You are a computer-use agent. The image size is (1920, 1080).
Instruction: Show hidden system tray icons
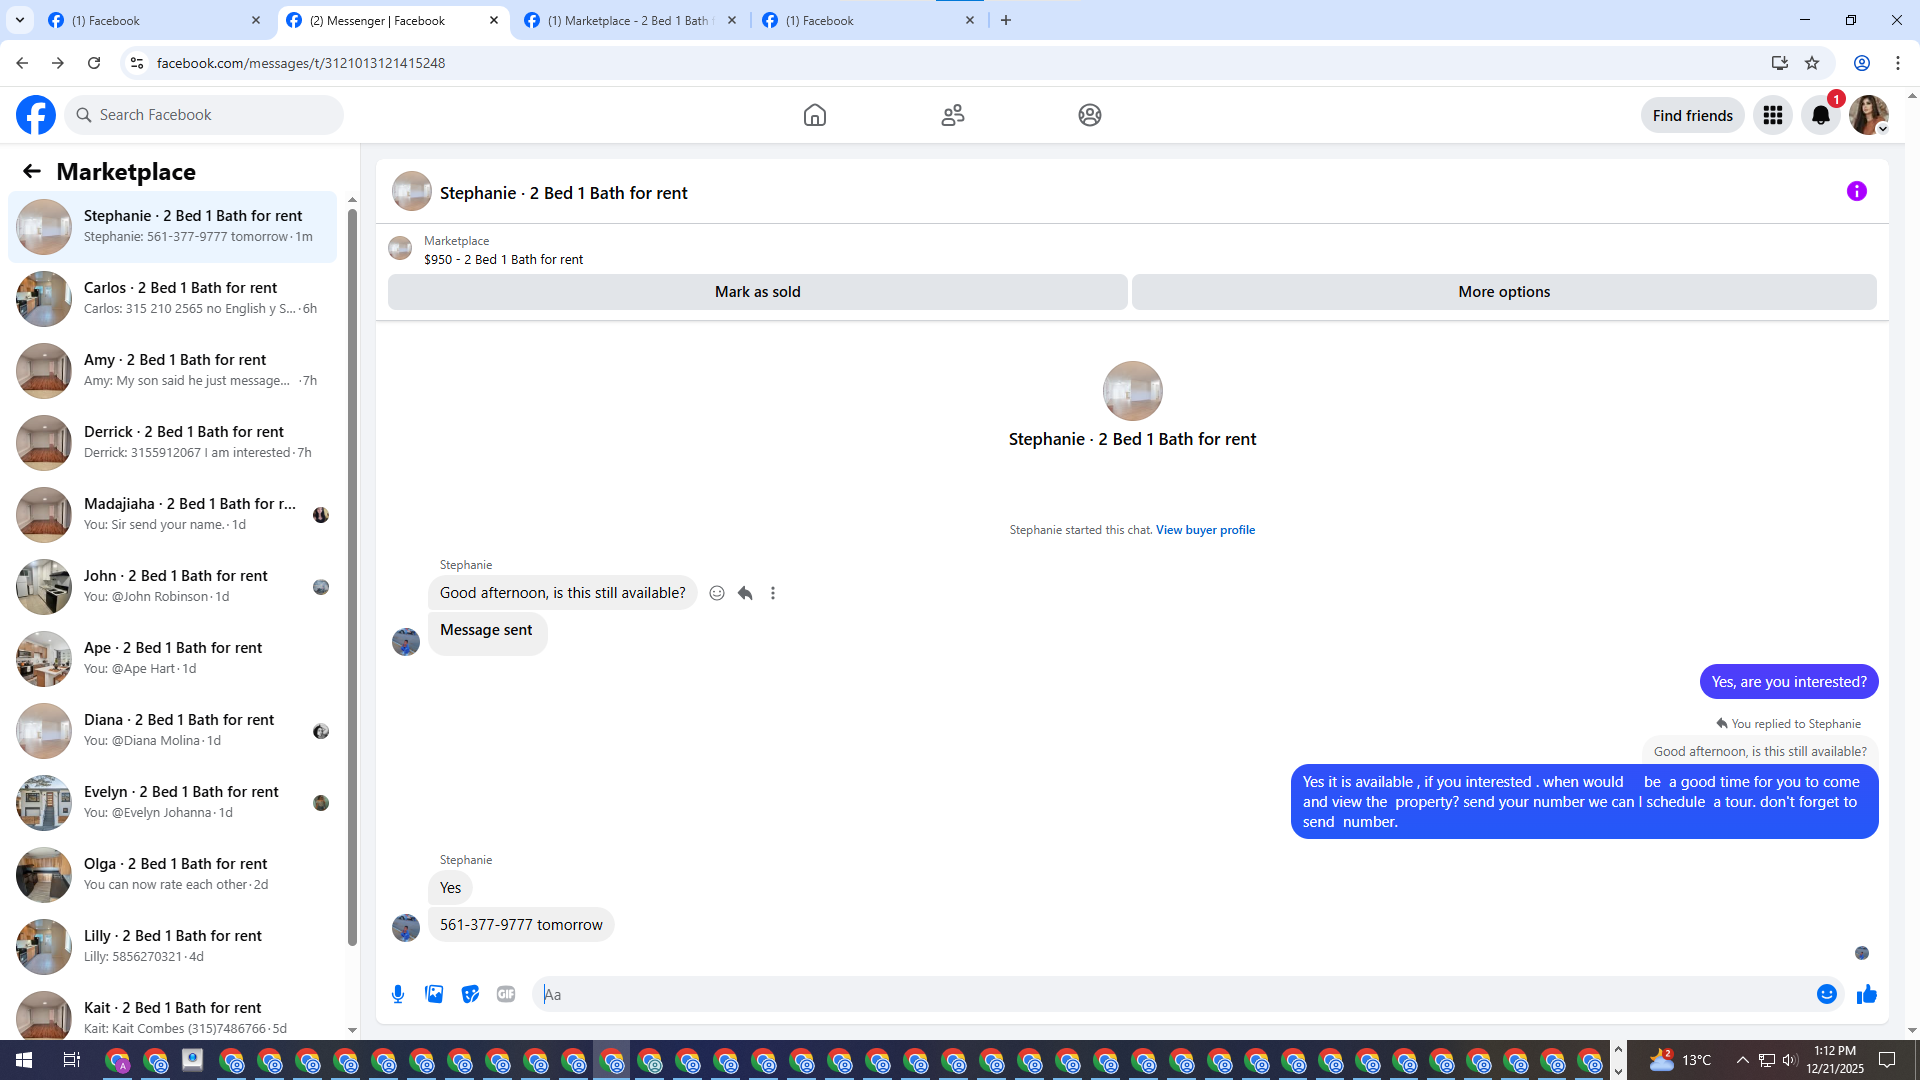tap(1742, 1060)
